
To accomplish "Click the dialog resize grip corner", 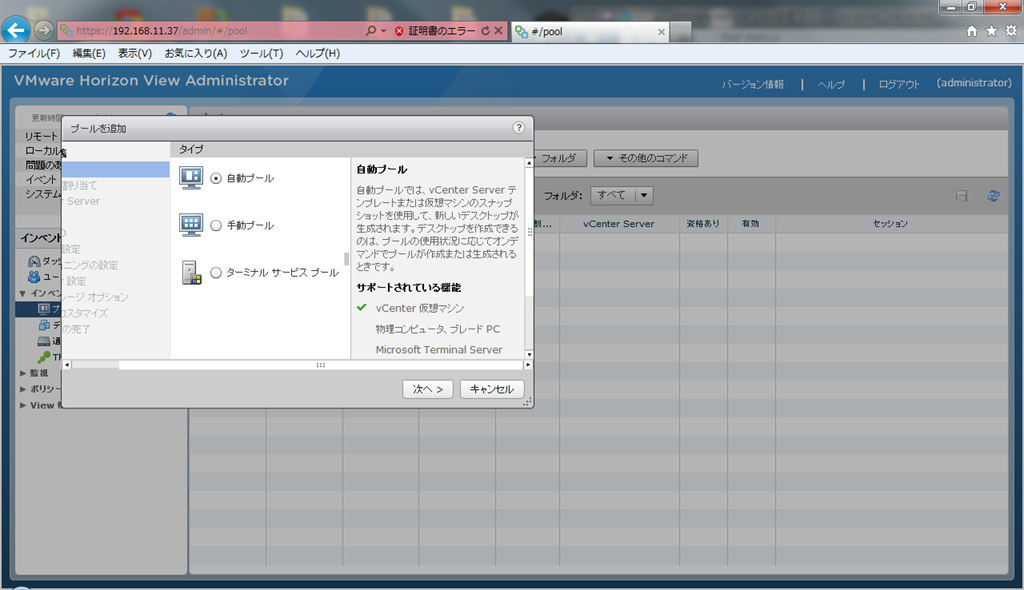I will [527, 402].
